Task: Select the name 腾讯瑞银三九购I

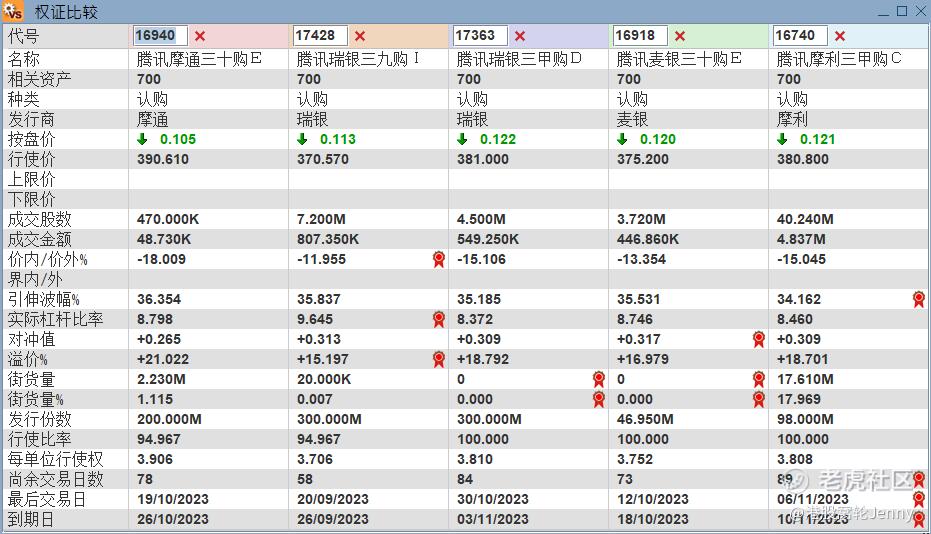Action: [358, 59]
